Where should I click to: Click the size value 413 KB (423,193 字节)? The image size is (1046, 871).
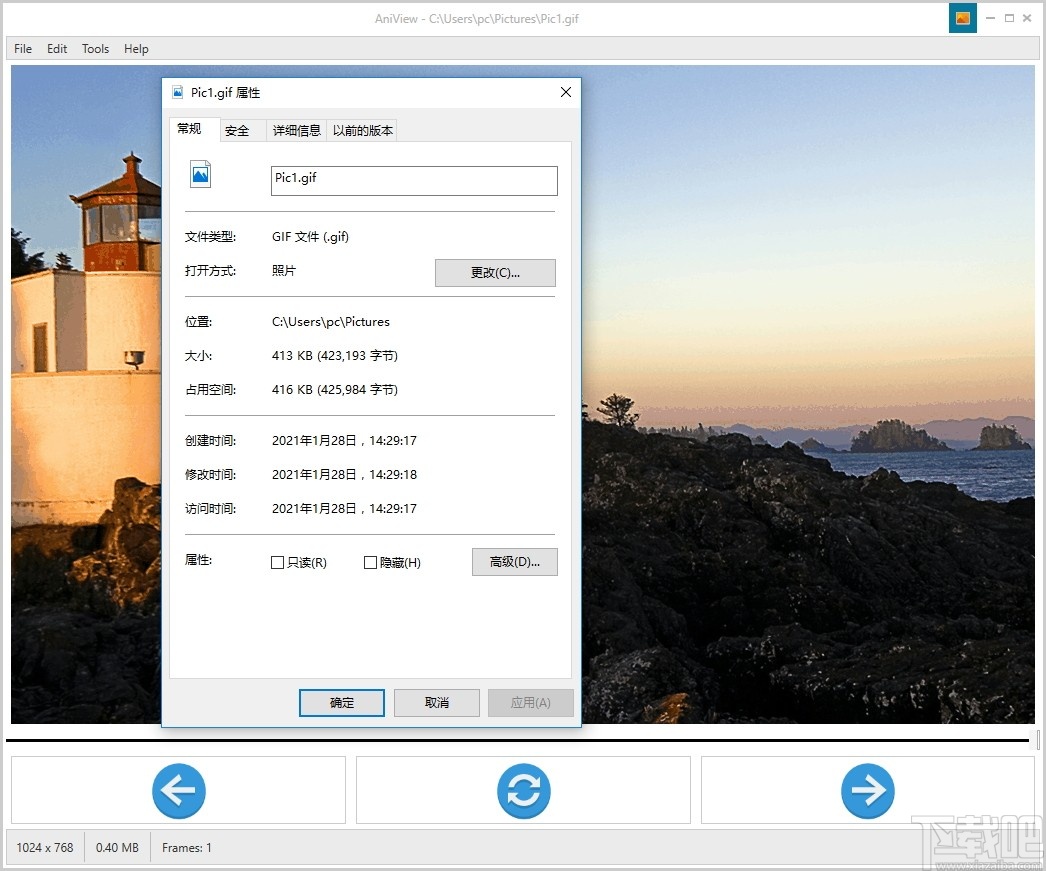335,355
